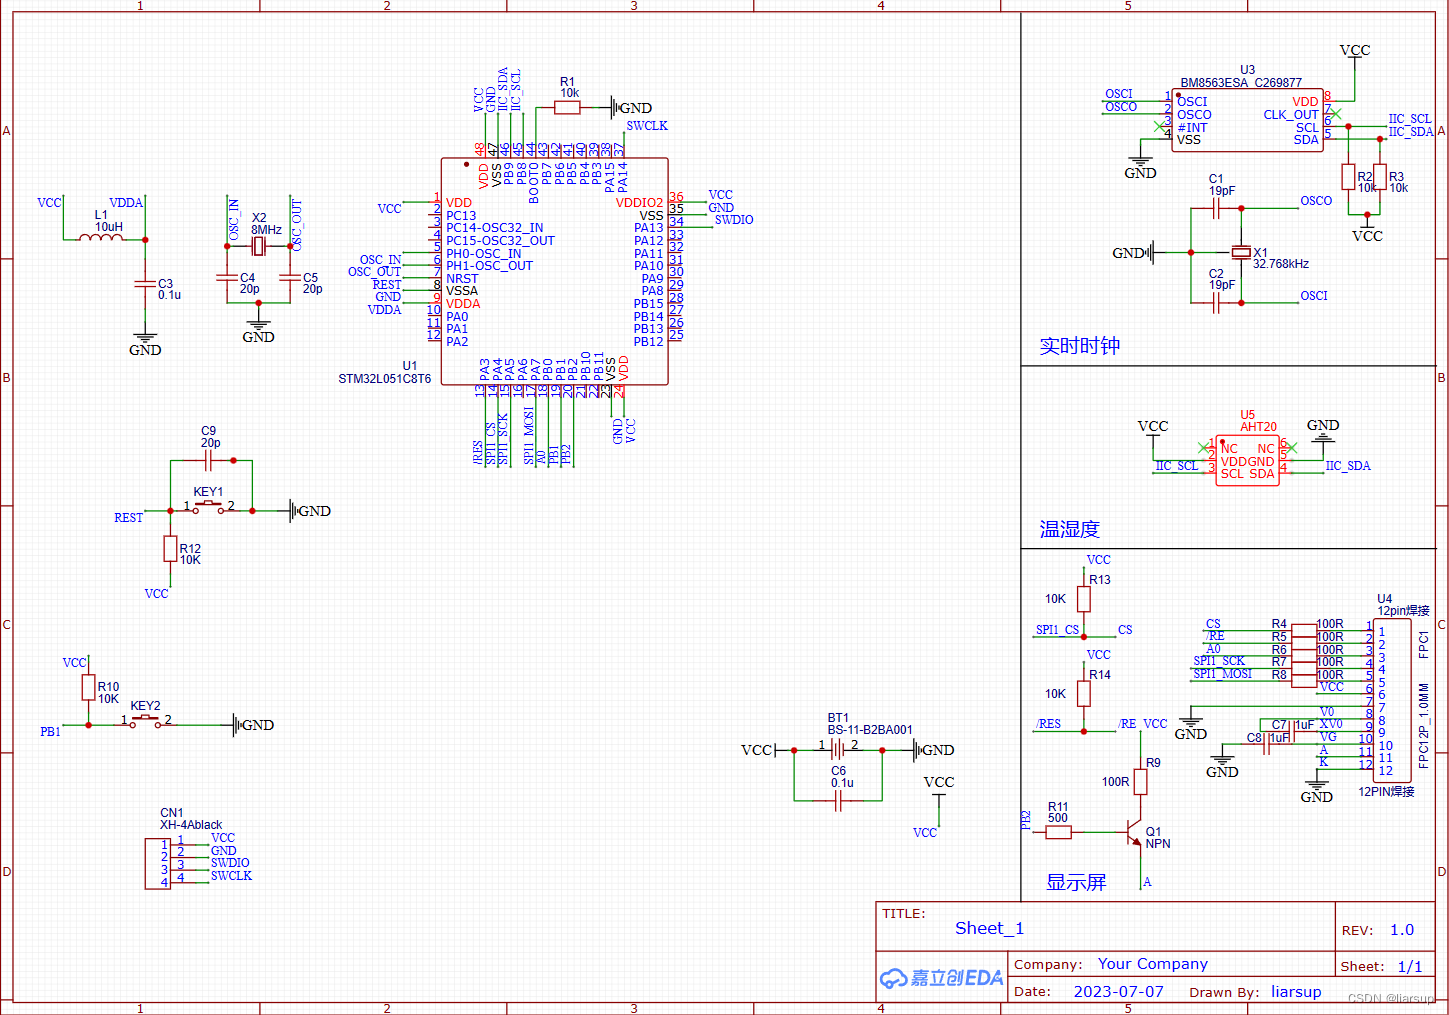Select the R10 10K resistor symbol
This screenshot has width=1449, height=1015.
pos(88,687)
